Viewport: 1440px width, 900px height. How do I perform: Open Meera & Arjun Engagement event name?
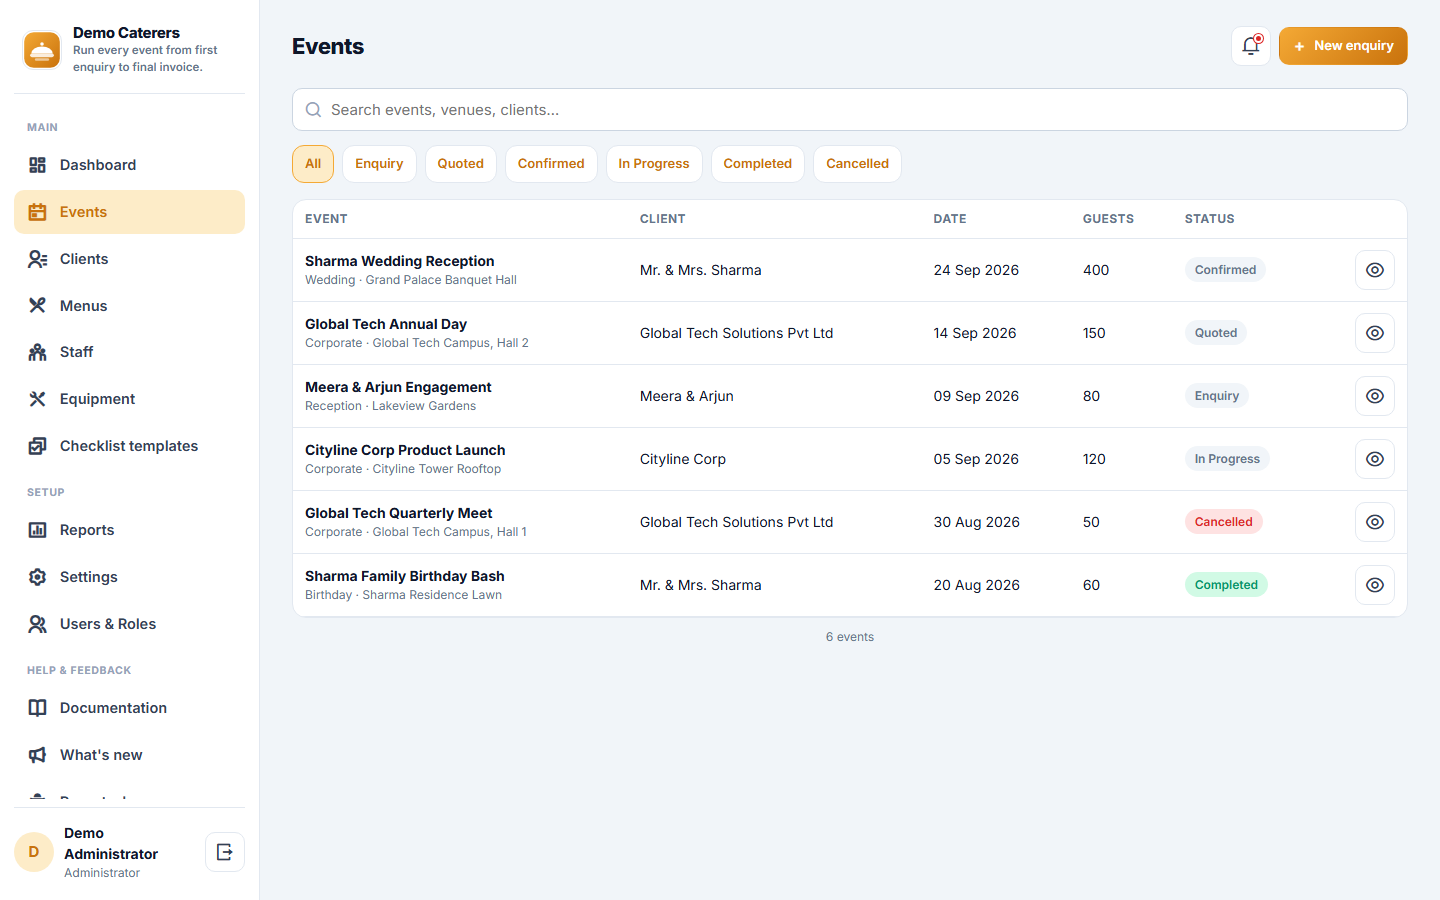point(398,387)
